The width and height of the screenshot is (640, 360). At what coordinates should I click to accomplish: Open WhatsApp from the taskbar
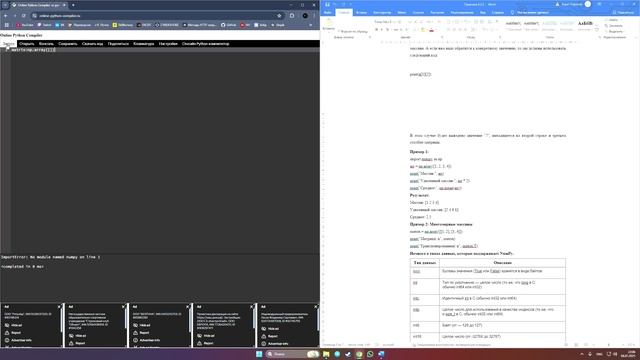pos(370,354)
